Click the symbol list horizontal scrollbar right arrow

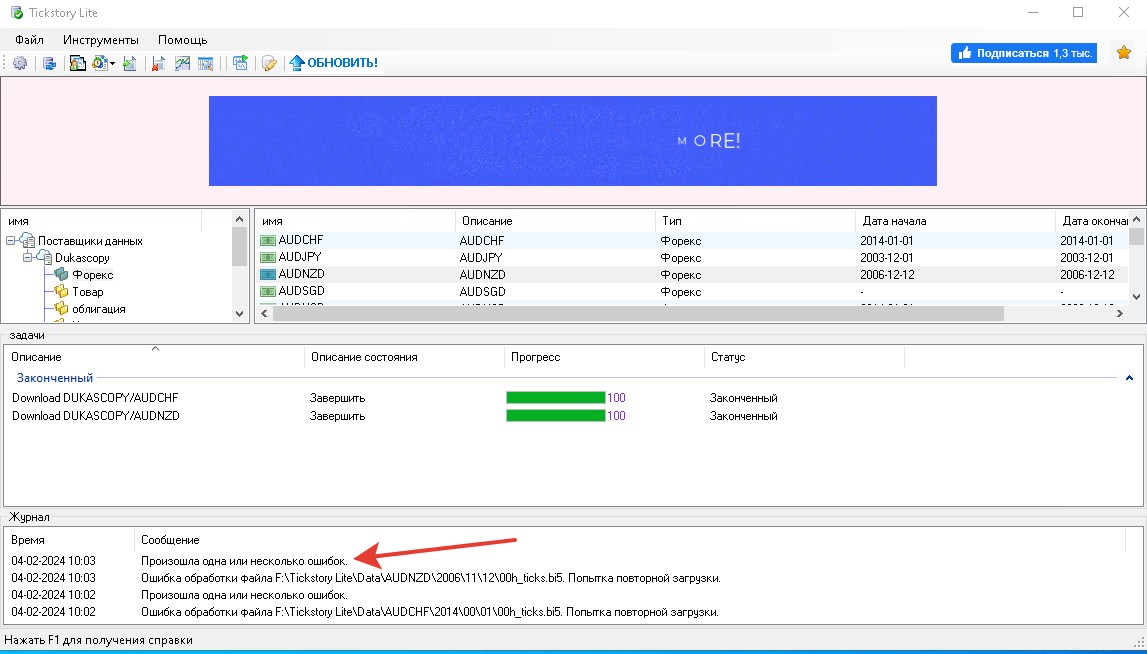click(x=1120, y=314)
